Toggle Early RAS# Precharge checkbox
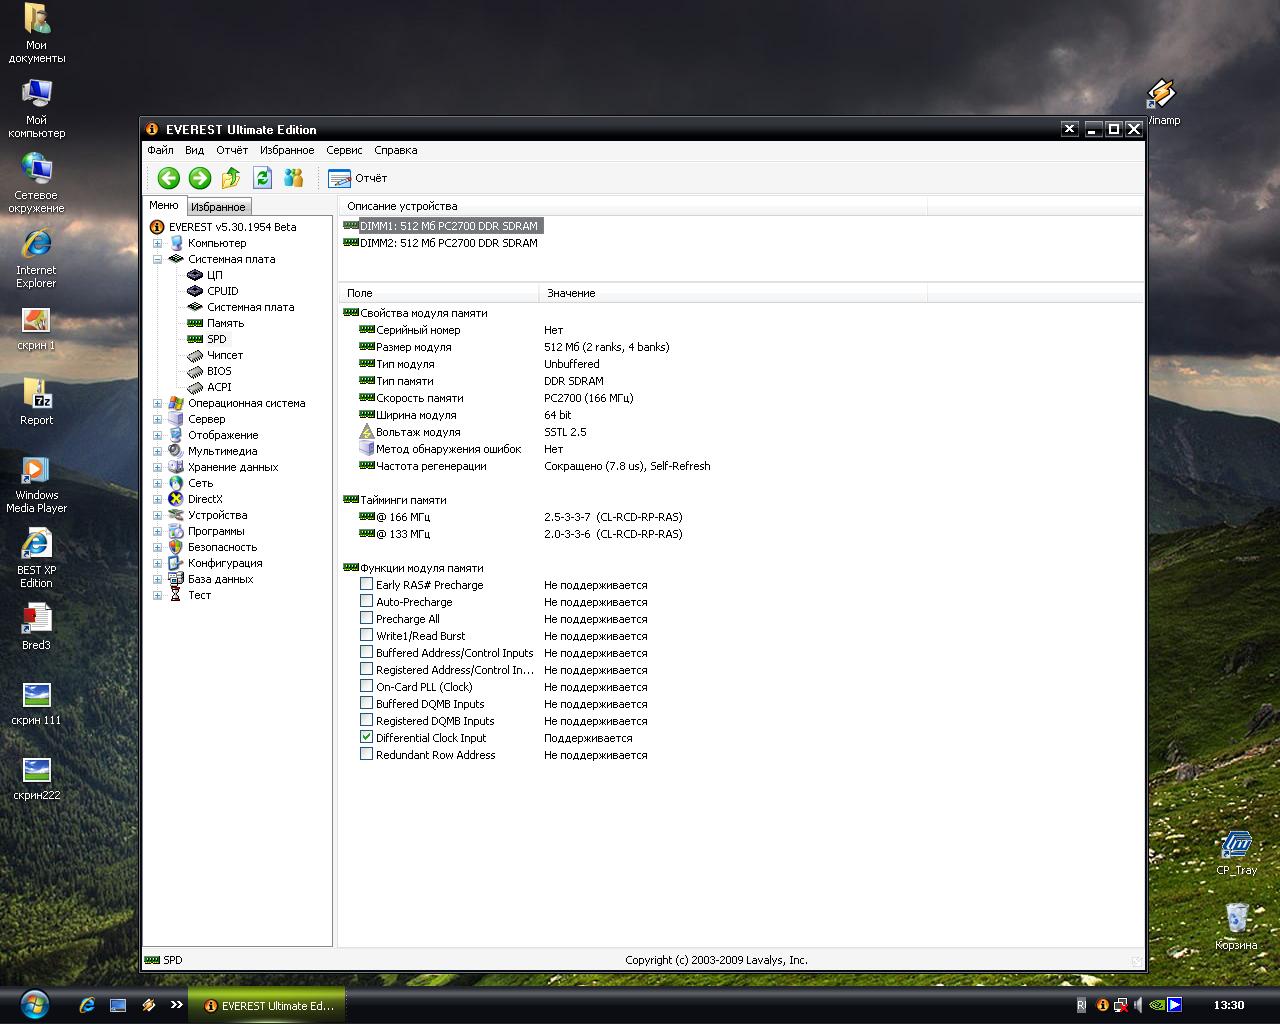This screenshot has height=1024, width=1280. point(366,584)
